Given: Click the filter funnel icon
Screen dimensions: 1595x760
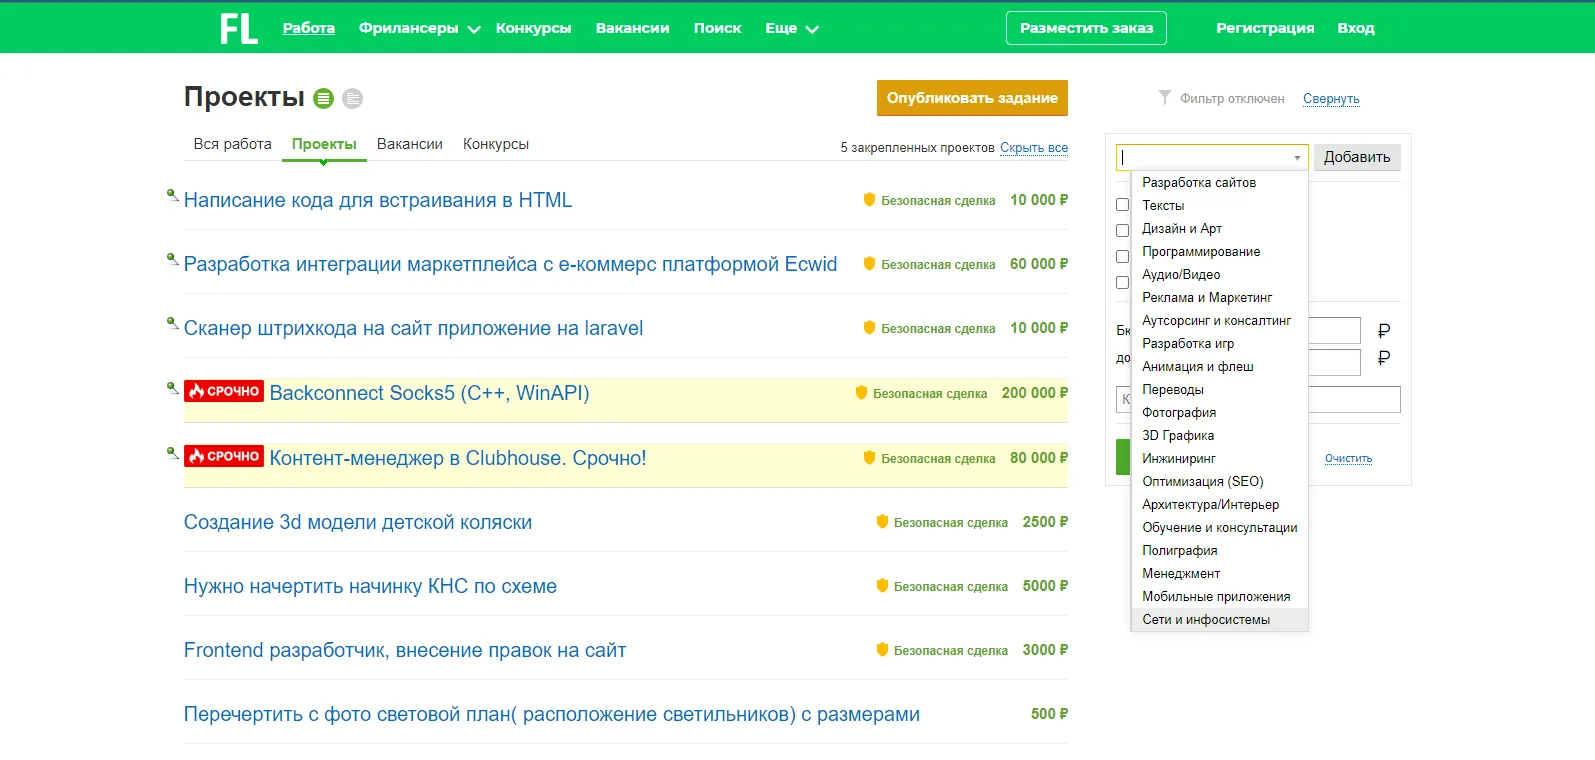Looking at the screenshot, I should coord(1164,97).
